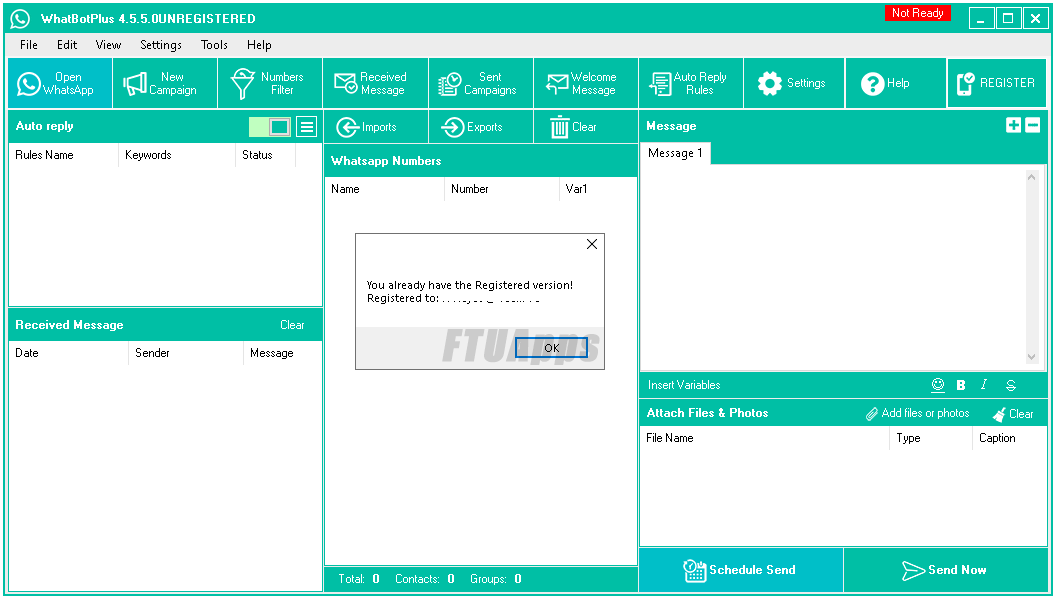Import WhatsApp numbers
Screen dimensions: 1056x599
click(376, 127)
